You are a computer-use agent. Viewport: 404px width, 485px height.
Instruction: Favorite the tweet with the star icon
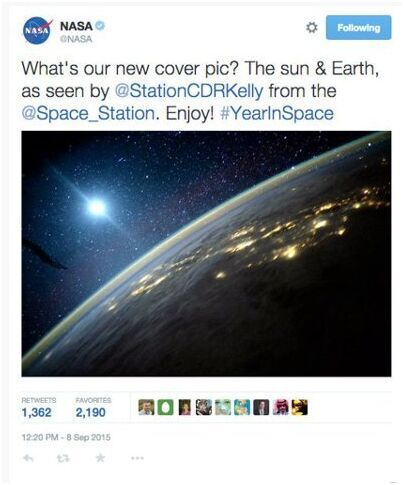click(100, 458)
